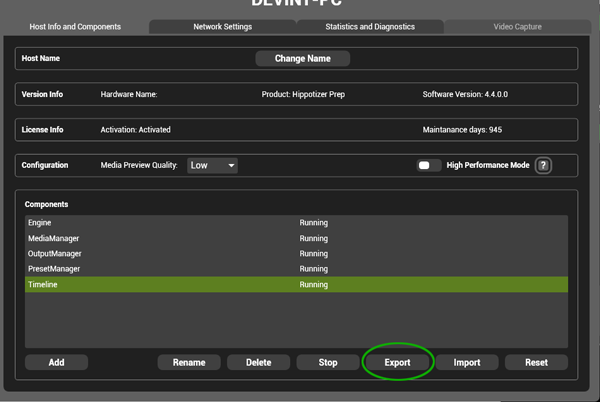Reset the components
600x402 pixels.
536,362
